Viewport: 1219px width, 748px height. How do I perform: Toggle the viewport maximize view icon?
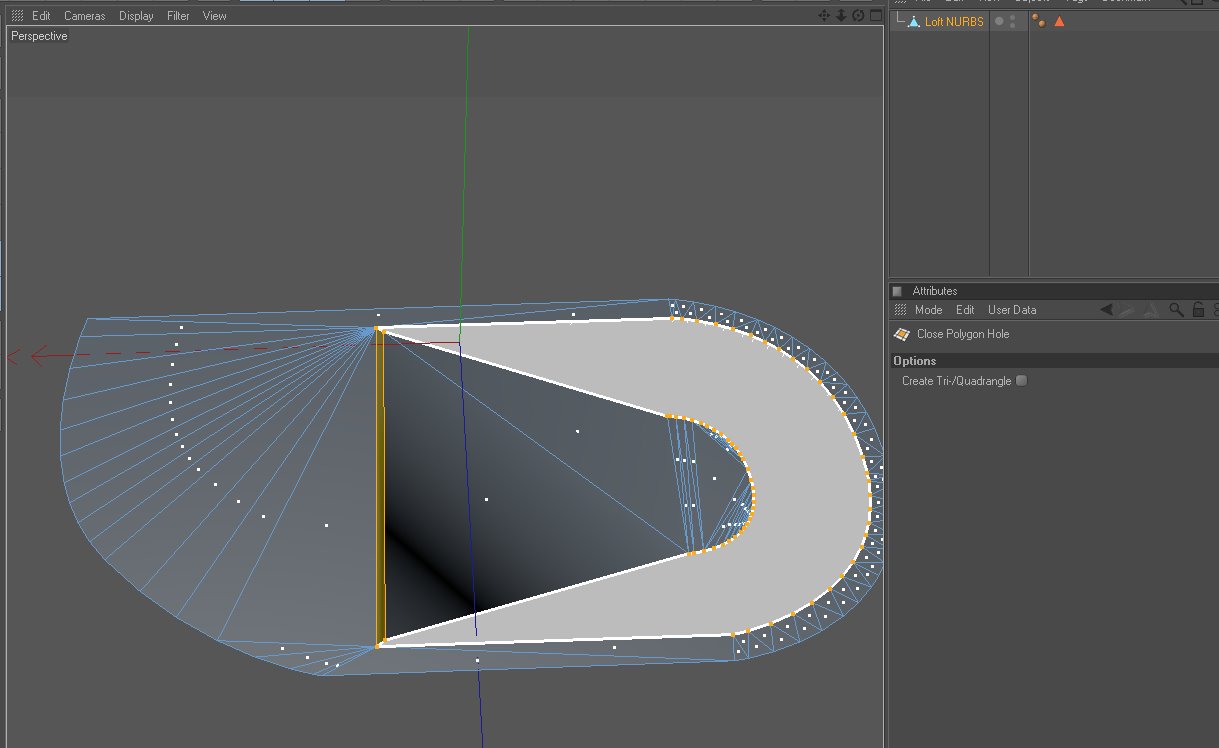[875, 15]
